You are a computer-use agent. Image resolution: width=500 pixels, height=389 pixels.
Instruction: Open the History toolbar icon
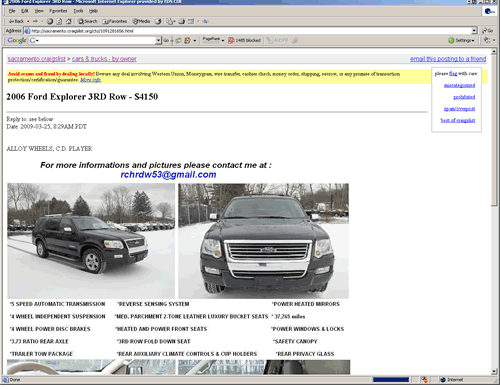pos(158,21)
